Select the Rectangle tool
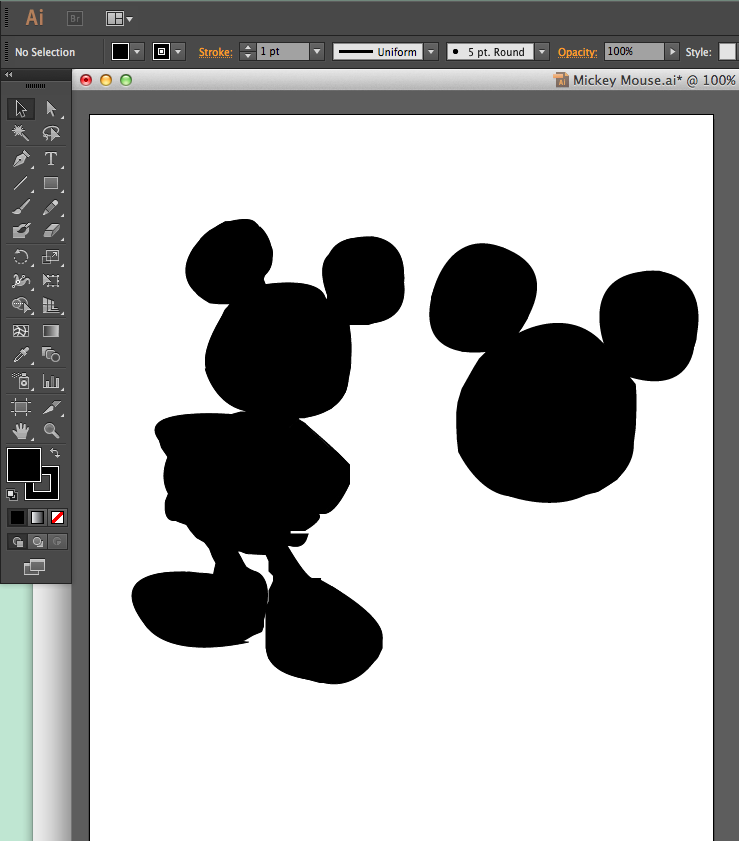Image resolution: width=739 pixels, height=841 pixels. coord(51,183)
